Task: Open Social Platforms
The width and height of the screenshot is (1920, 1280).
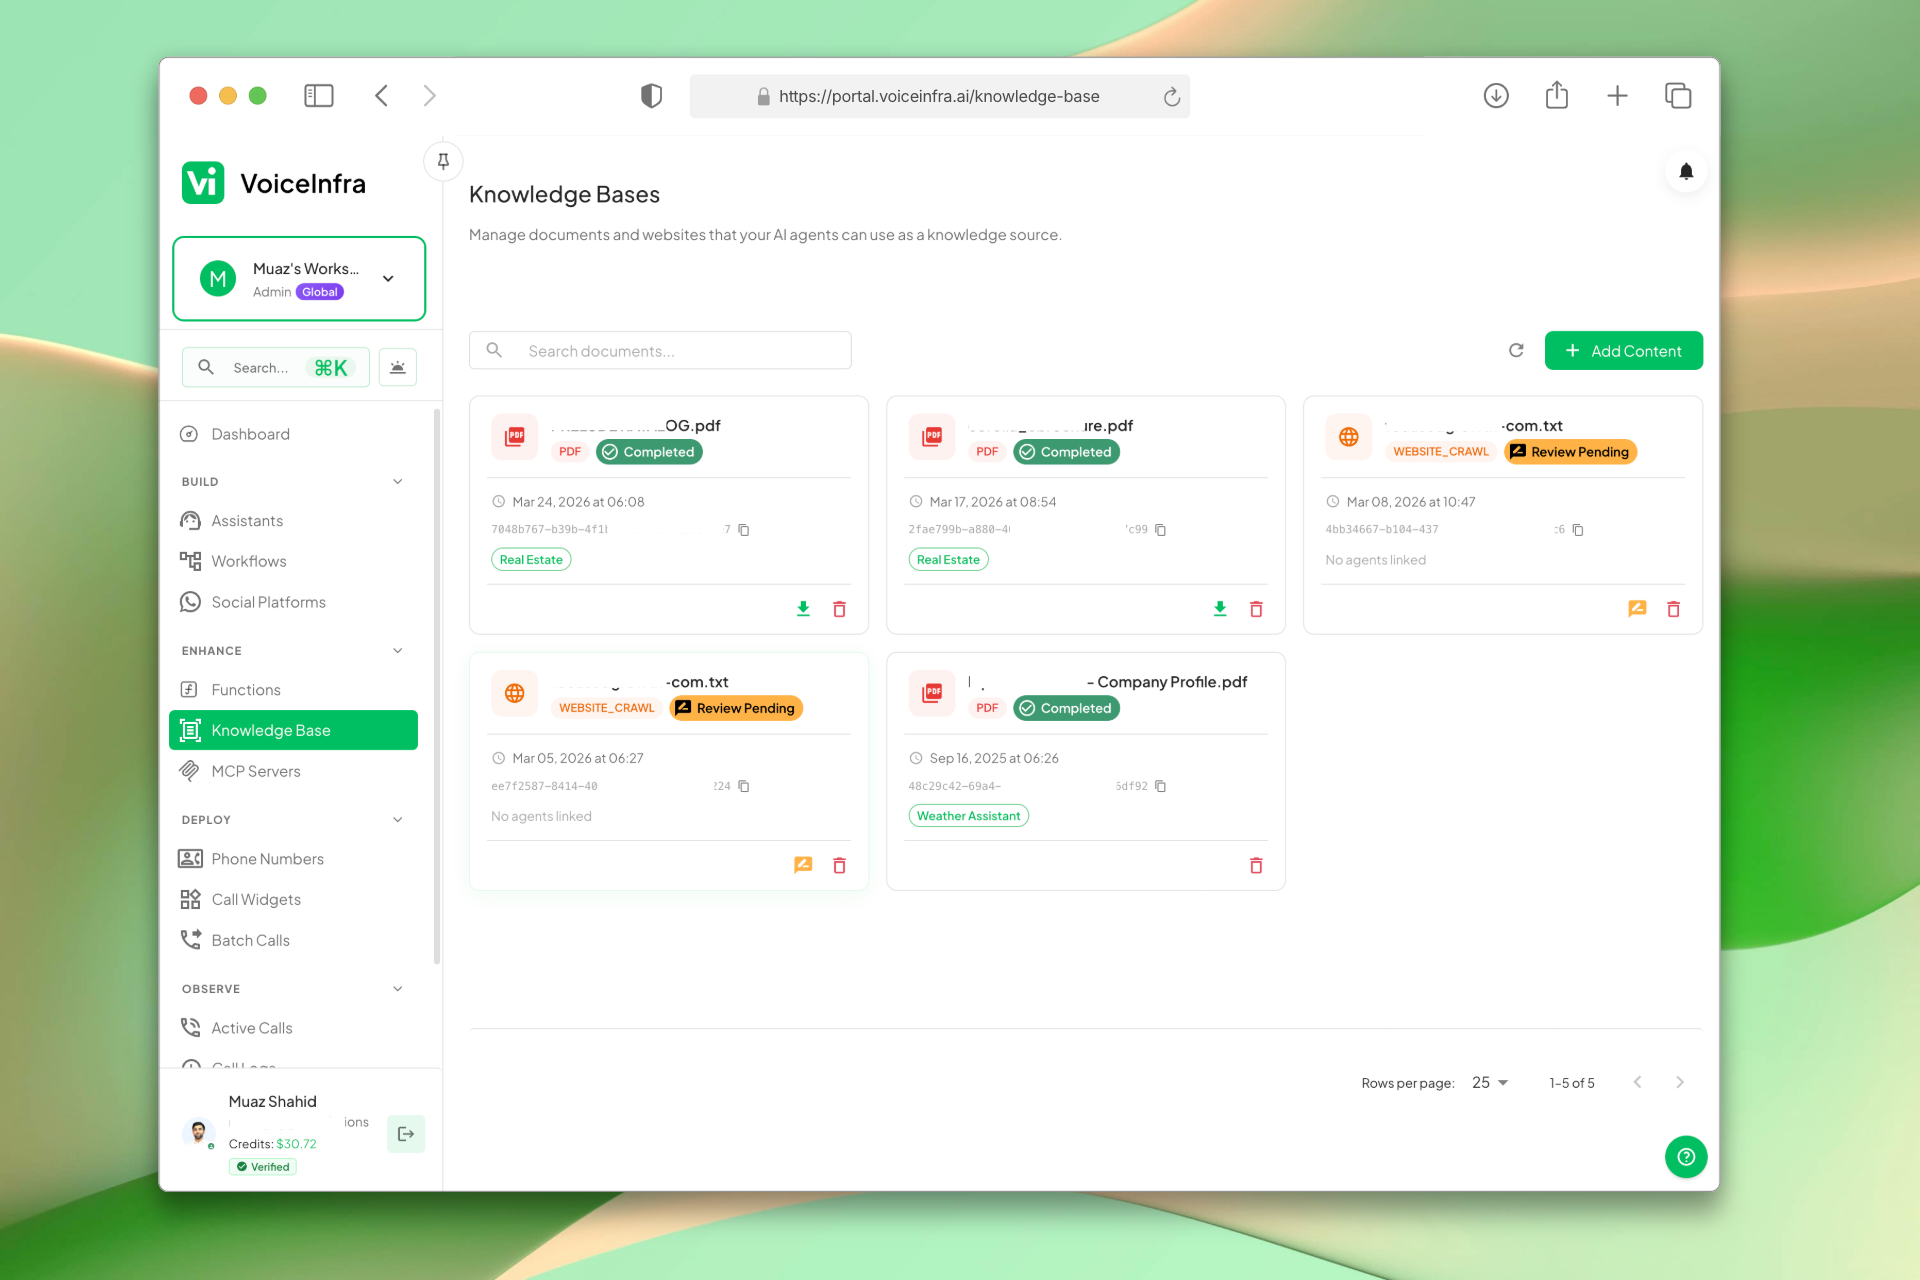Action: (294, 602)
